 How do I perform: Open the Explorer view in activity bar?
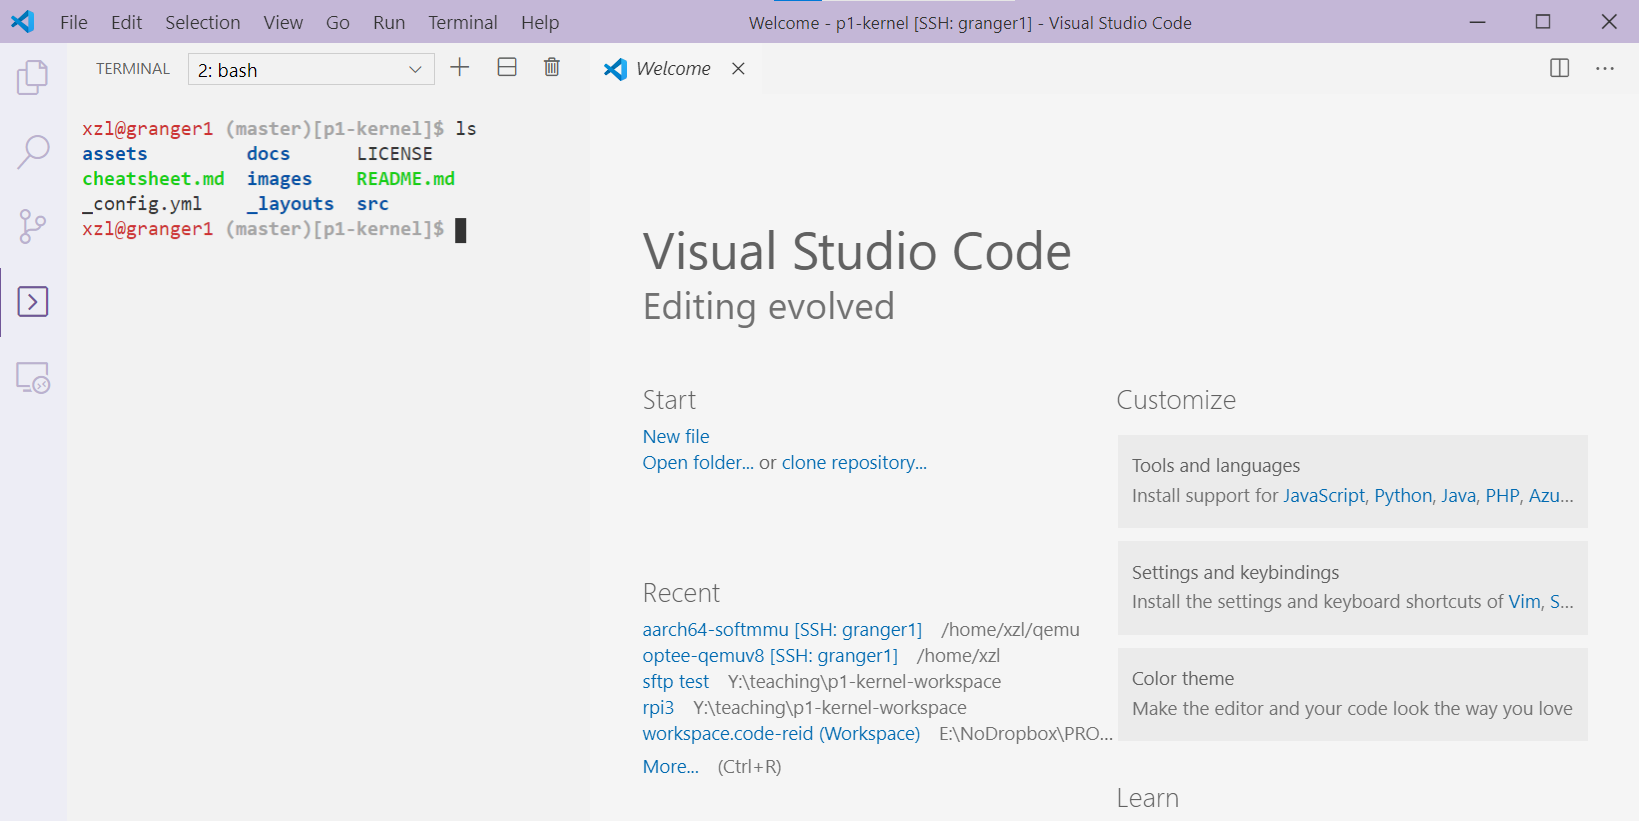click(33, 77)
